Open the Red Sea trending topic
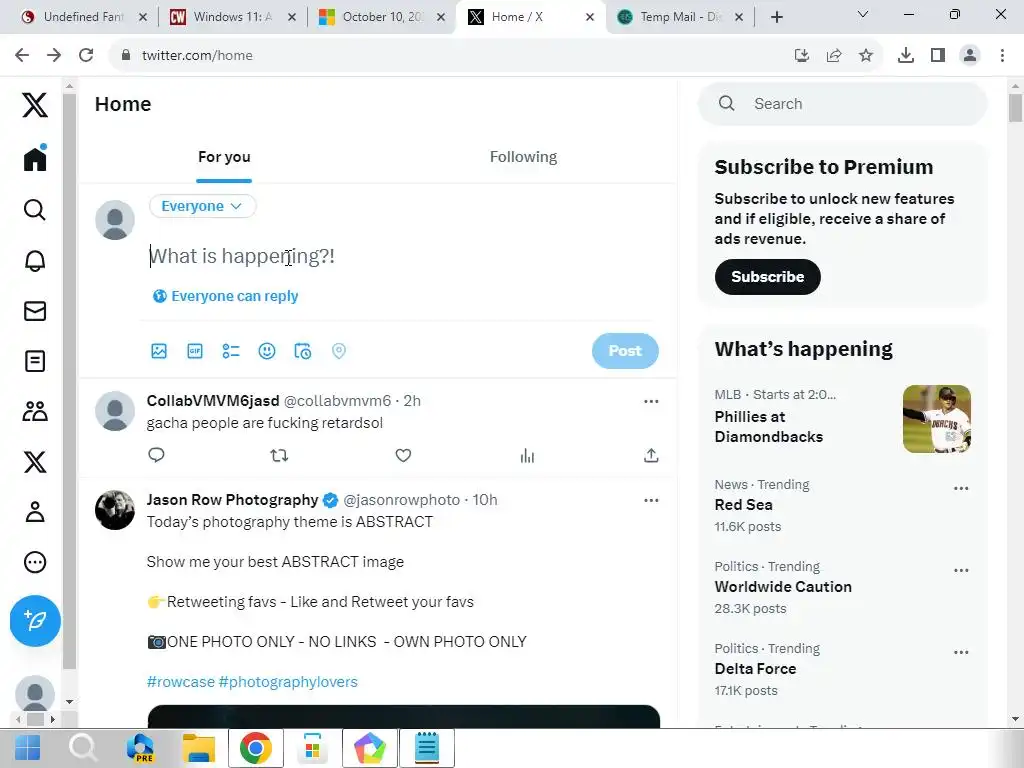This screenshot has width=1024, height=768. (744, 505)
